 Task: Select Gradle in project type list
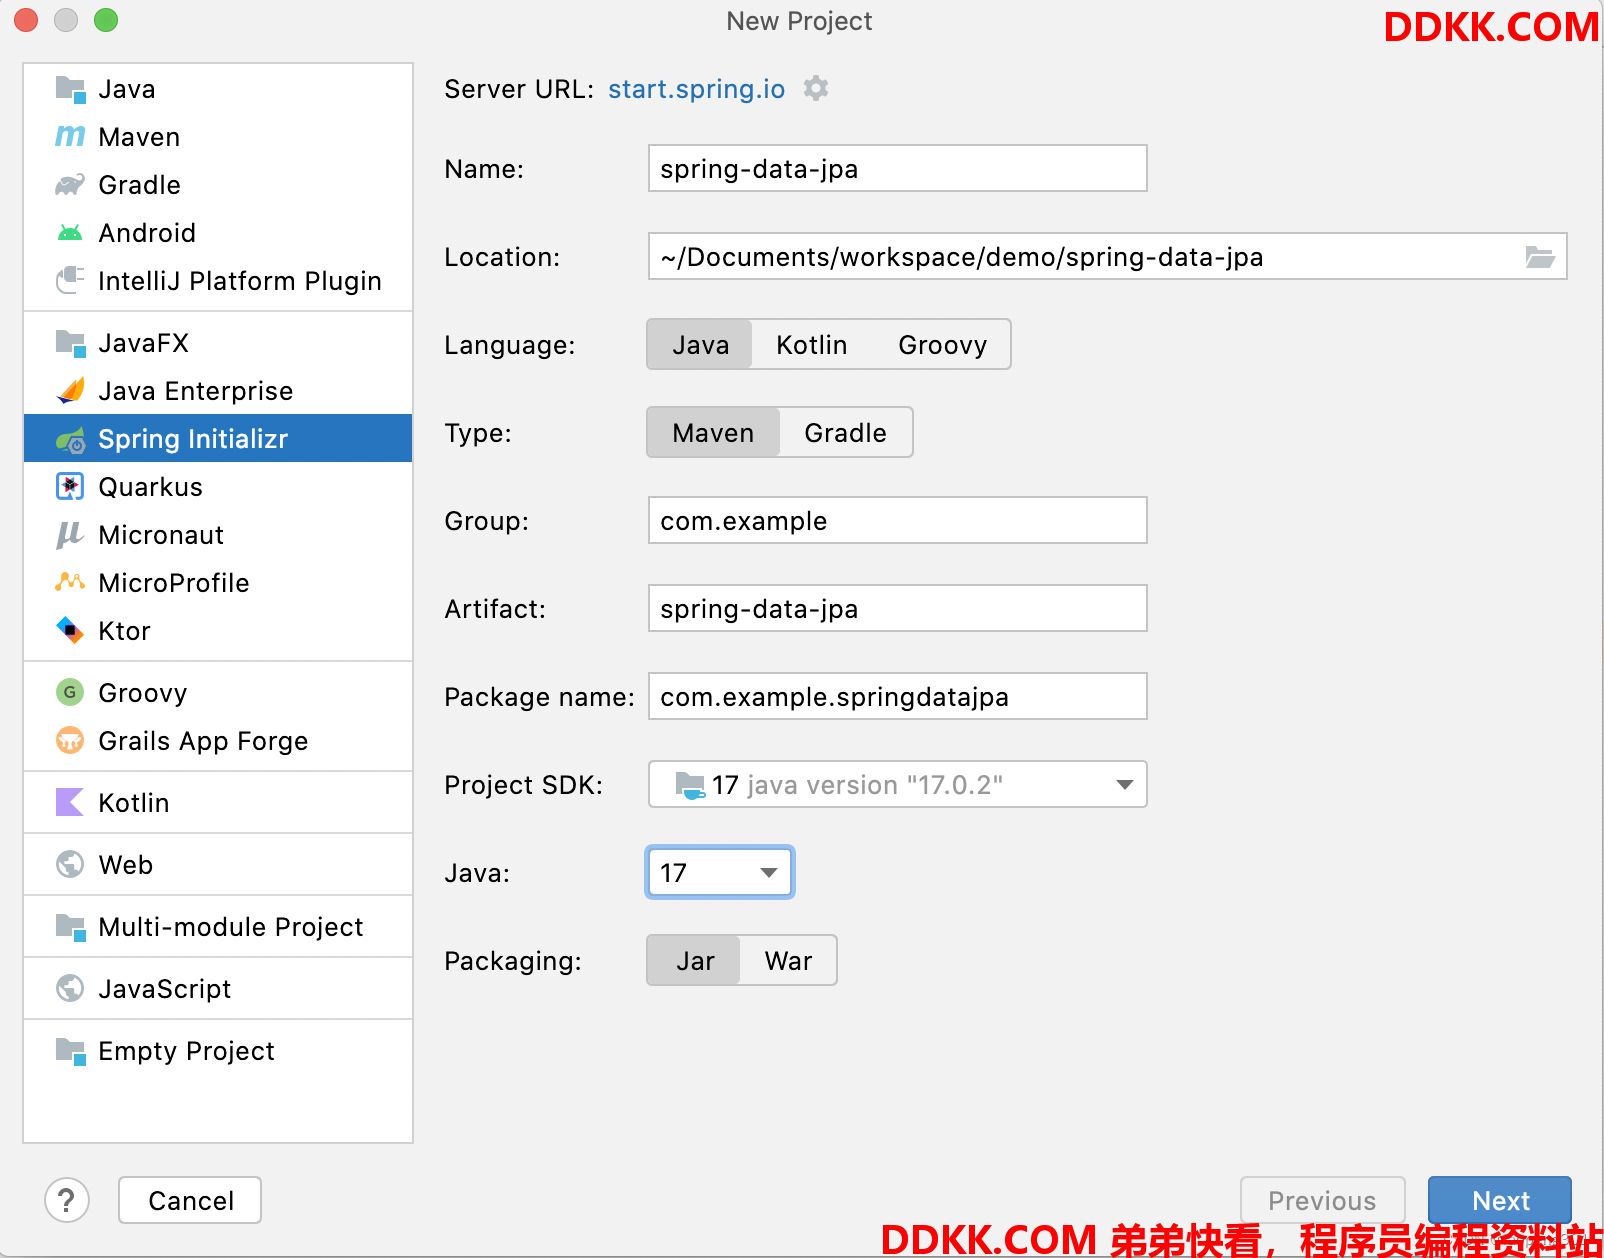(218, 185)
